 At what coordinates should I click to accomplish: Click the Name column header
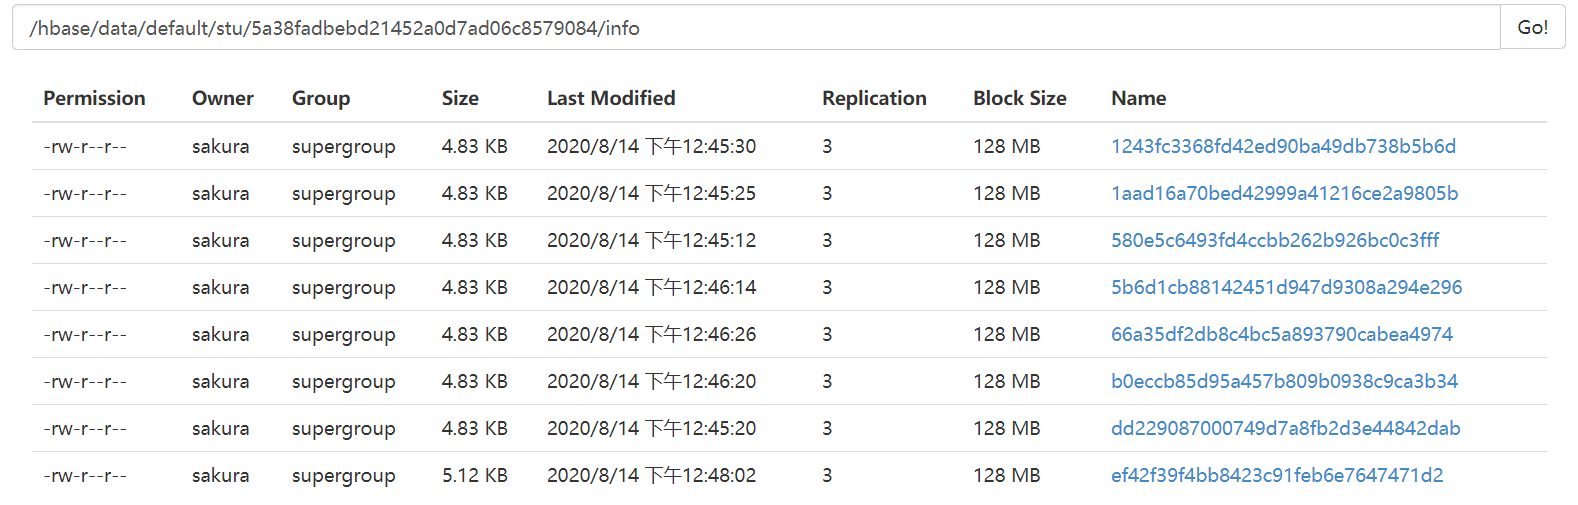(x=1138, y=98)
